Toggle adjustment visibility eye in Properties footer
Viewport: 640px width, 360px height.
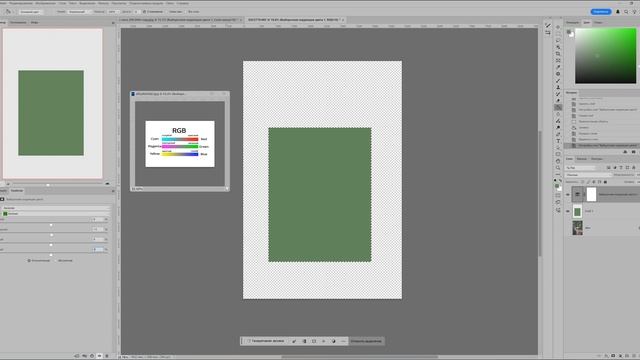tap(99, 356)
